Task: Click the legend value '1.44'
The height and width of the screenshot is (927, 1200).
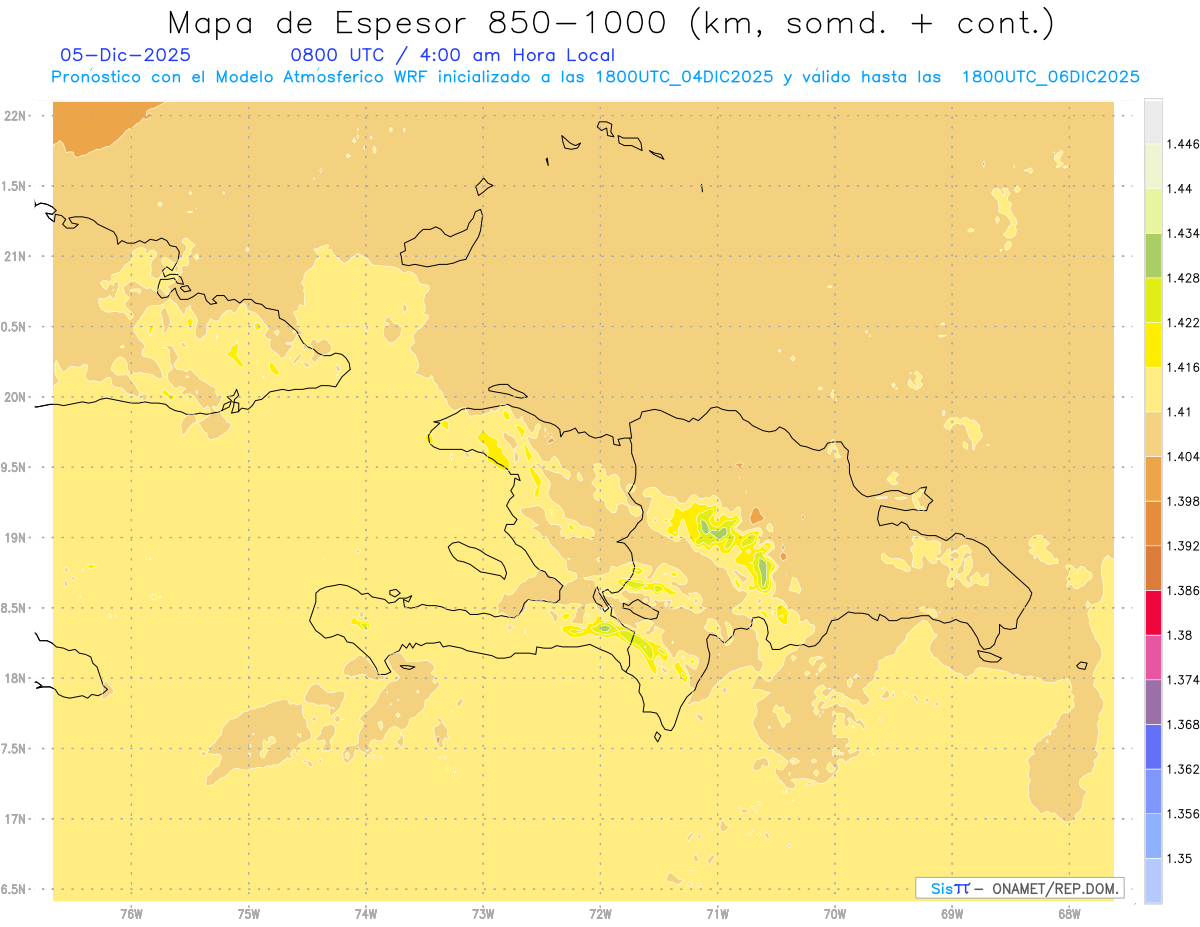Action: 1178,189
